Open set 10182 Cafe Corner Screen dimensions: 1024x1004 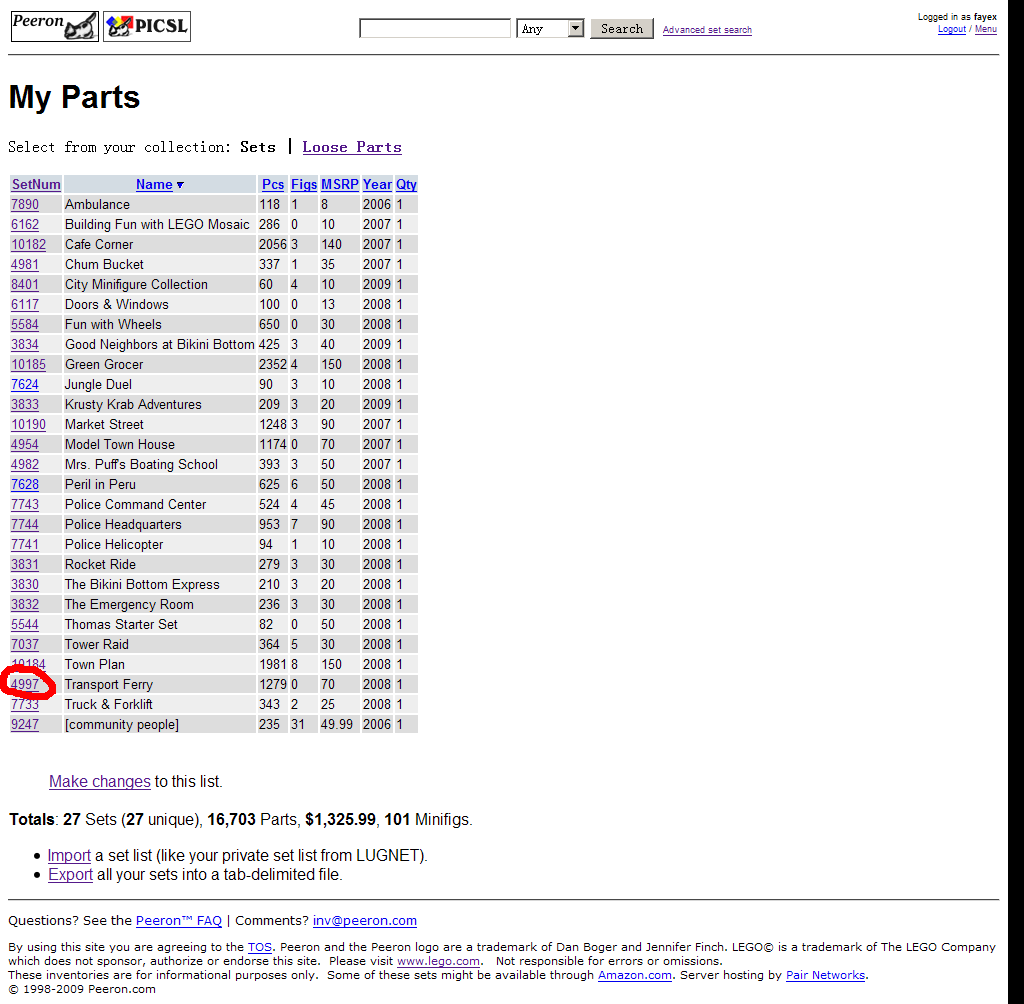(x=29, y=244)
